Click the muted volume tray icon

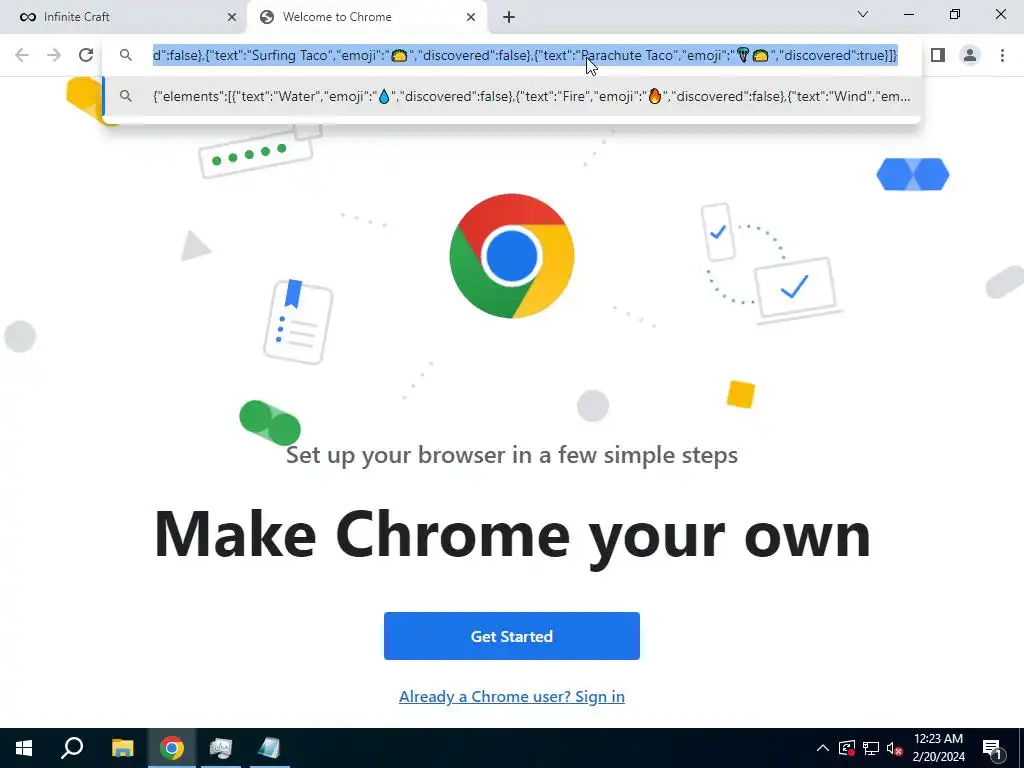[895, 748]
